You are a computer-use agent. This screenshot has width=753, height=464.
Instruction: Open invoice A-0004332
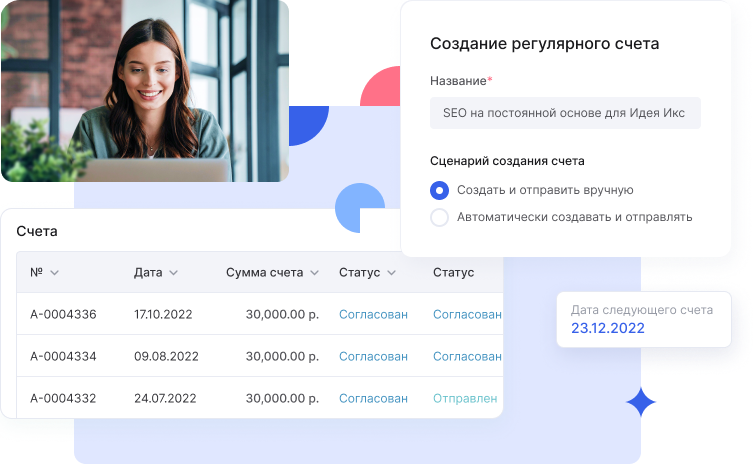(x=63, y=398)
